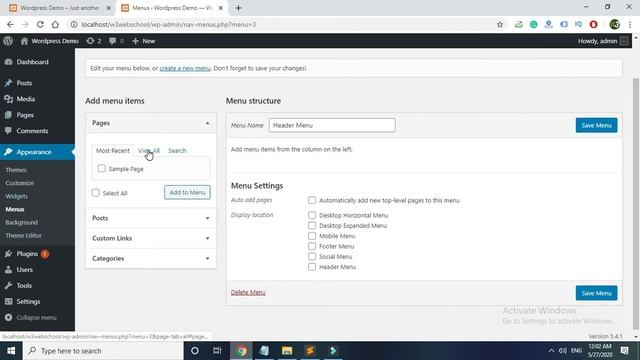Open the Chrome profile avatar
Viewport: 640px width, 360px height.
click(614, 24)
